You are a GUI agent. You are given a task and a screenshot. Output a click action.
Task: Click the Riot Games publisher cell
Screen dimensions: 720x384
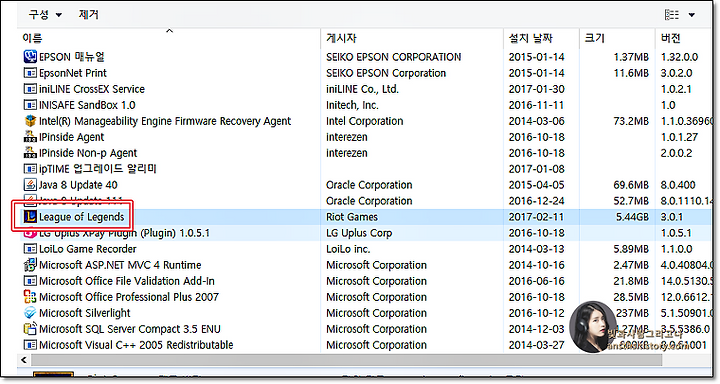tap(352, 217)
